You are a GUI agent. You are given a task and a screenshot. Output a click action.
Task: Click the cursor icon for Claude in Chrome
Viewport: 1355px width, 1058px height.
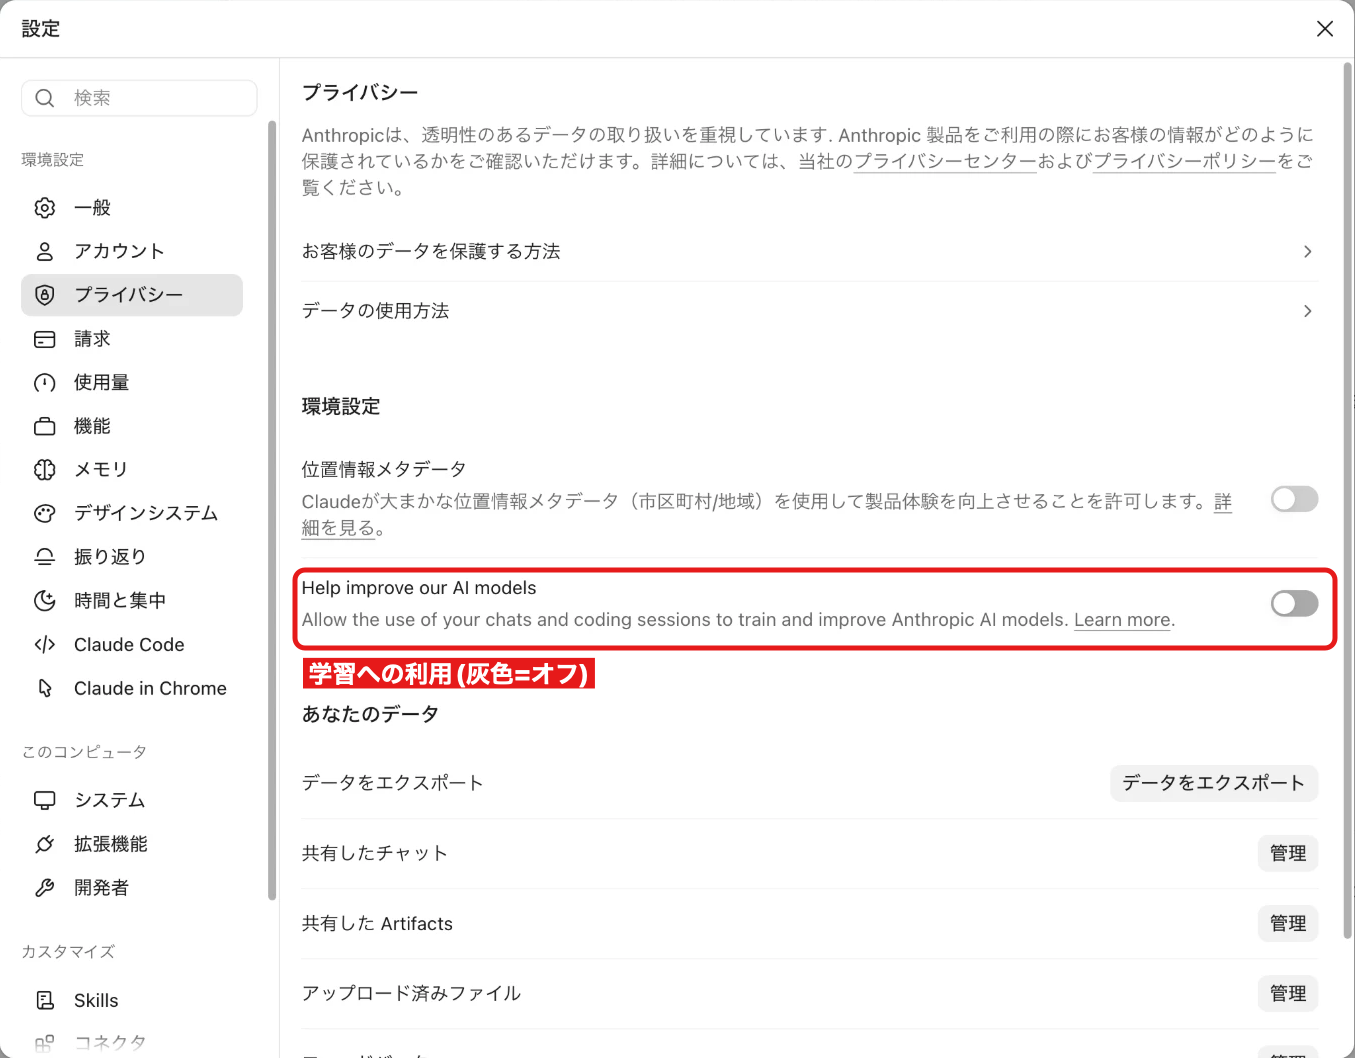click(x=45, y=689)
